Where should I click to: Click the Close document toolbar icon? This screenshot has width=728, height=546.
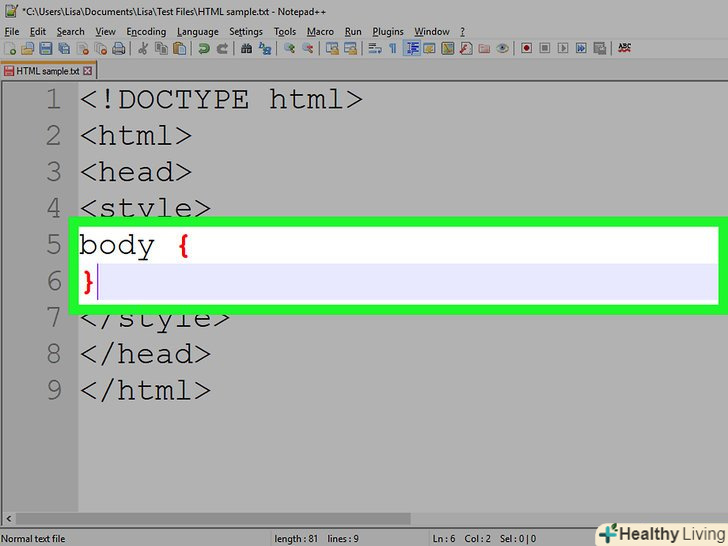(x=83, y=48)
